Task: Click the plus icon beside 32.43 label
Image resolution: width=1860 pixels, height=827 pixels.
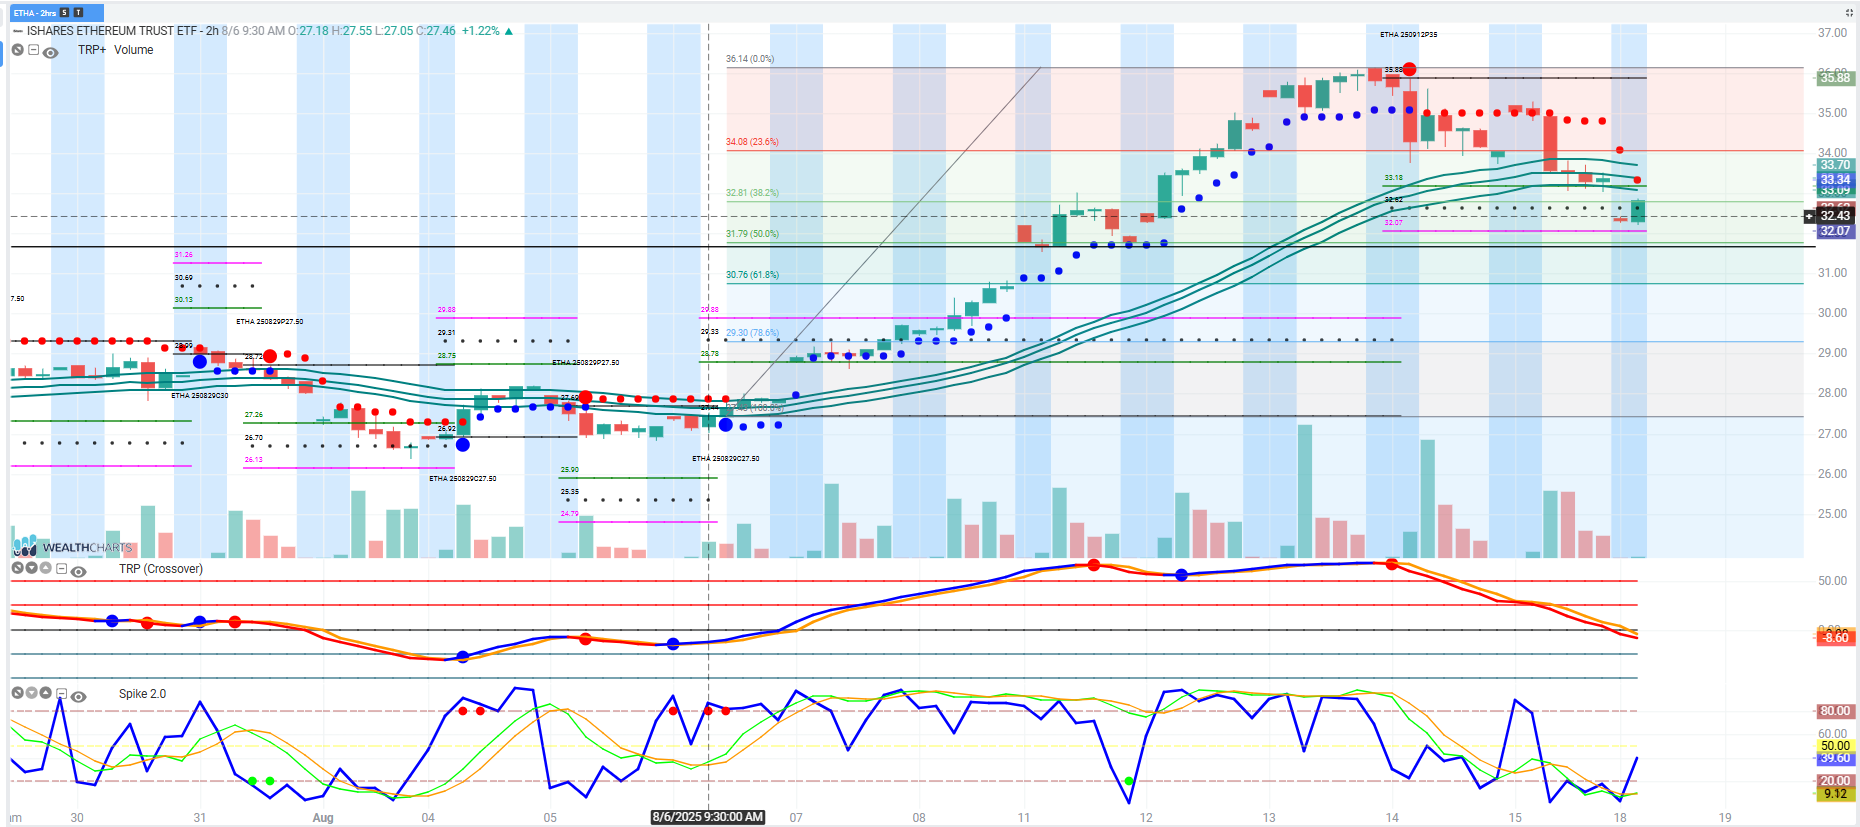Action: click(1809, 216)
